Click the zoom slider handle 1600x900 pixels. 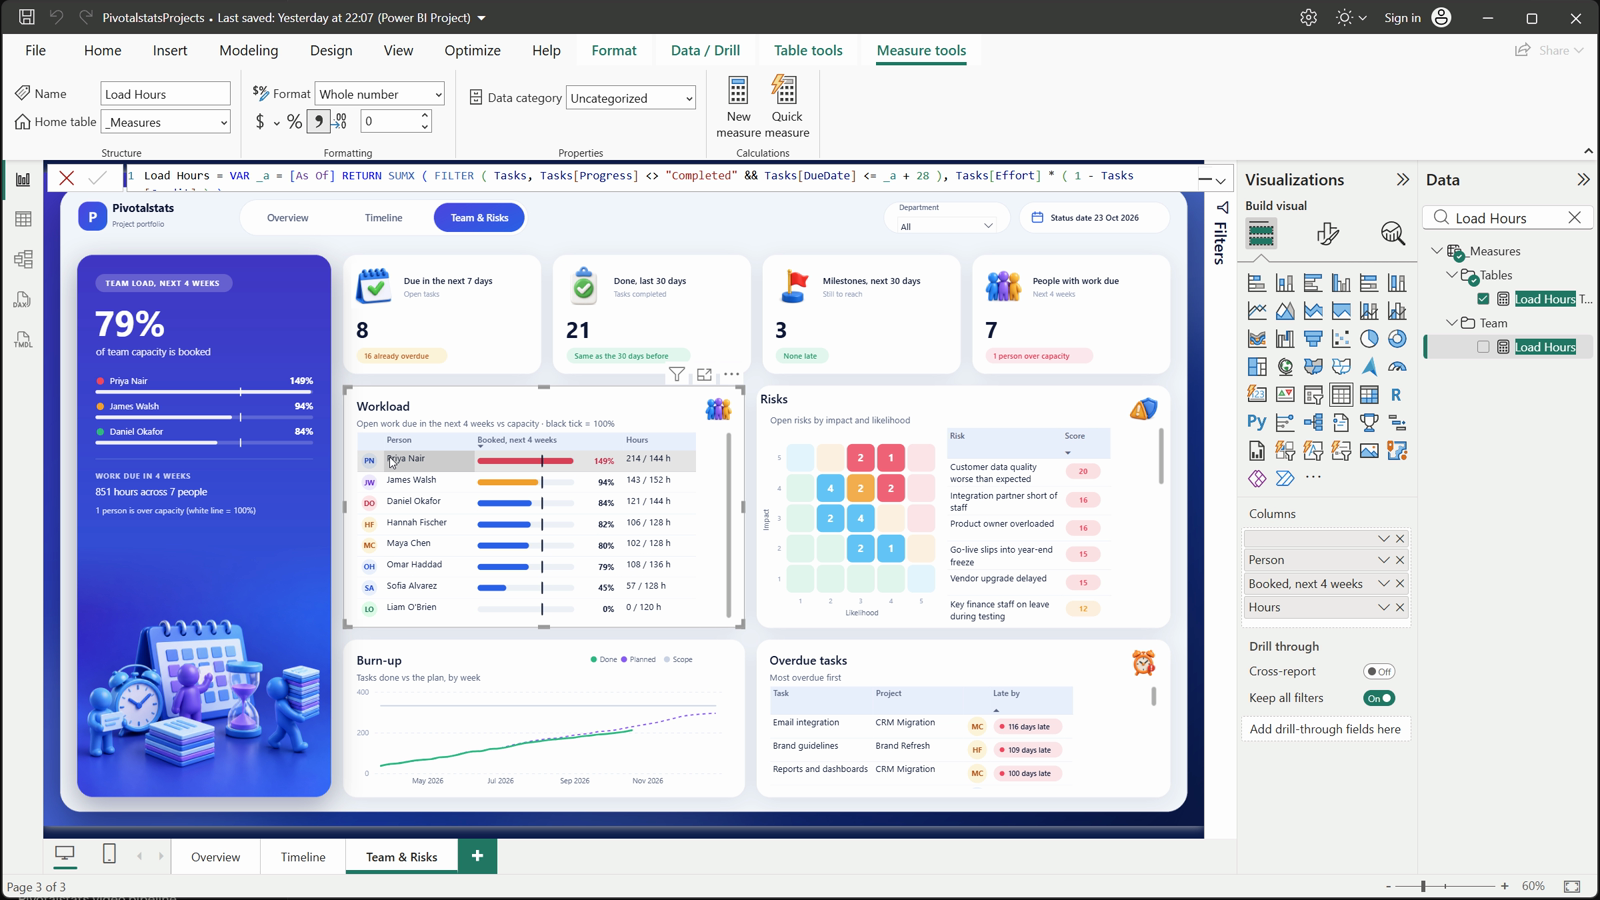point(1423,886)
